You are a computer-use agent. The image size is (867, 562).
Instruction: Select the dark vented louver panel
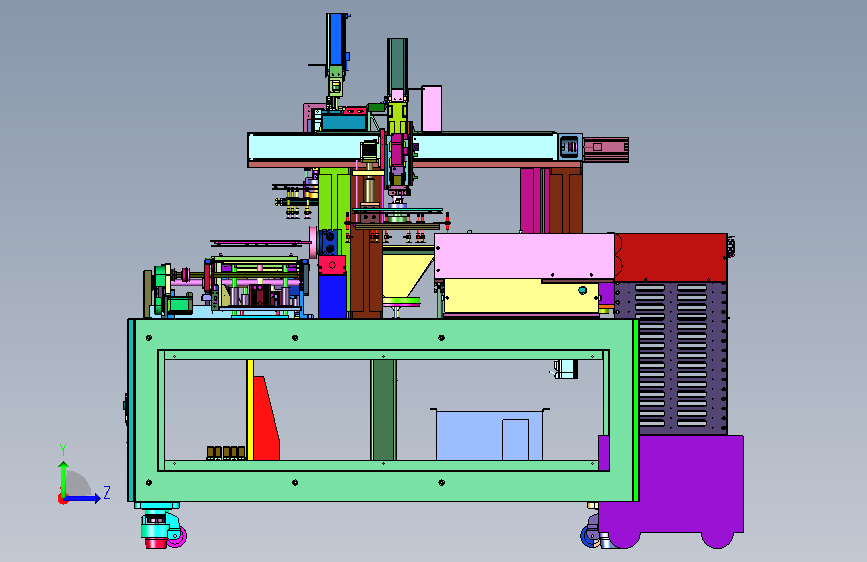[671, 358]
